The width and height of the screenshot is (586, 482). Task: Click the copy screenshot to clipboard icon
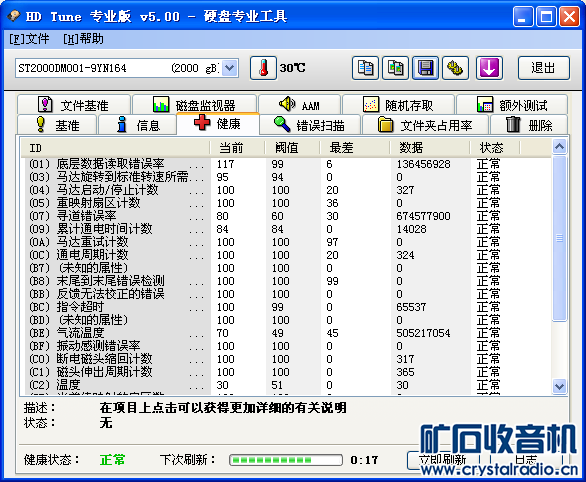click(395, 68)
